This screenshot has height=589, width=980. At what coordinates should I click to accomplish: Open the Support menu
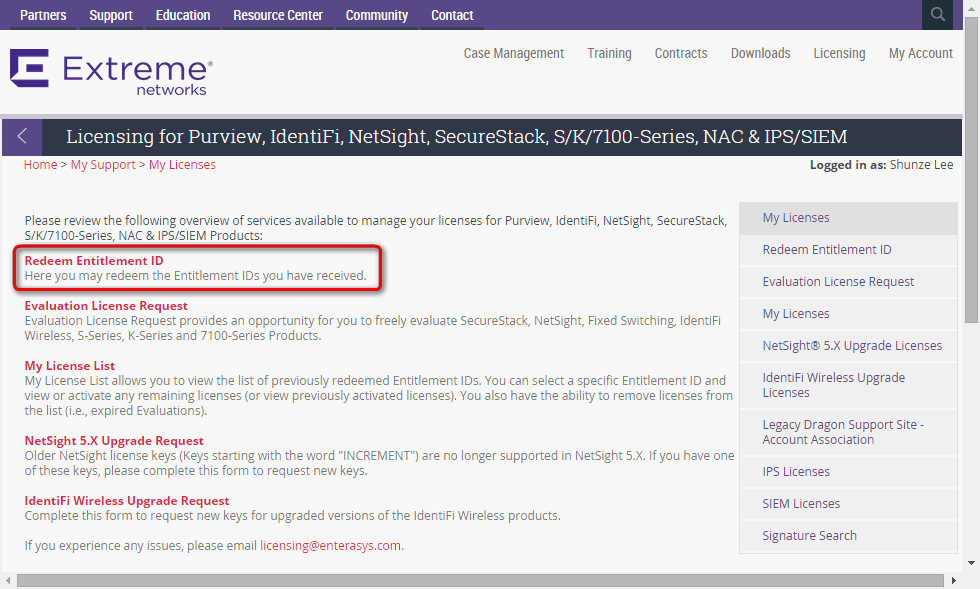pyautogui.click(x=111, y=15)
